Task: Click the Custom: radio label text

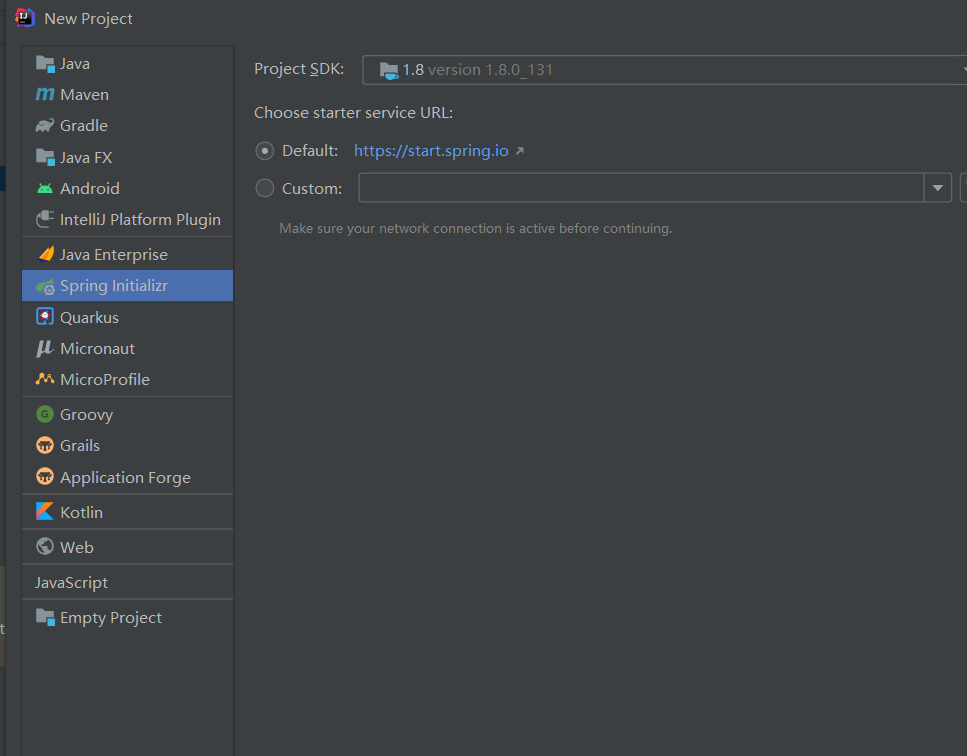Action: click(311, 189)
